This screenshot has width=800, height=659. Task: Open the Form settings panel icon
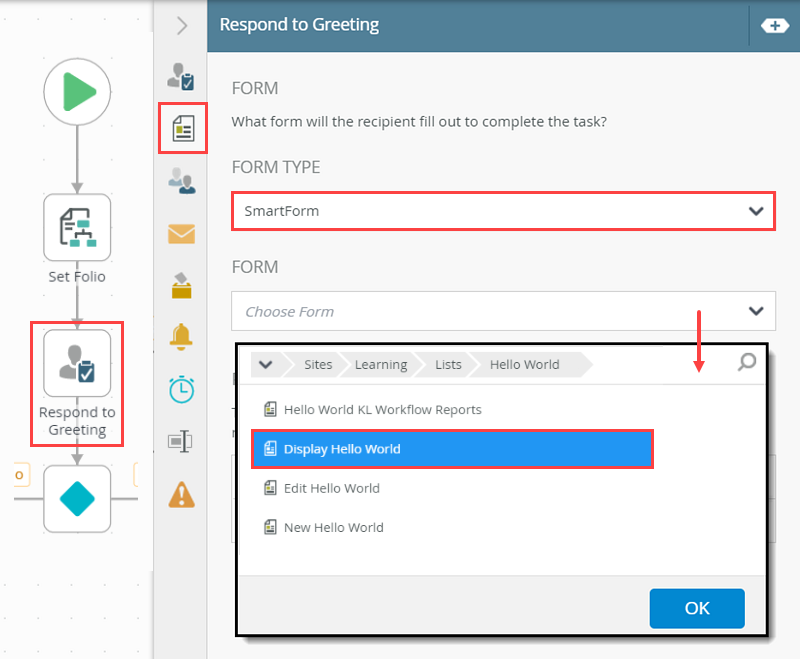pos(182,128)
